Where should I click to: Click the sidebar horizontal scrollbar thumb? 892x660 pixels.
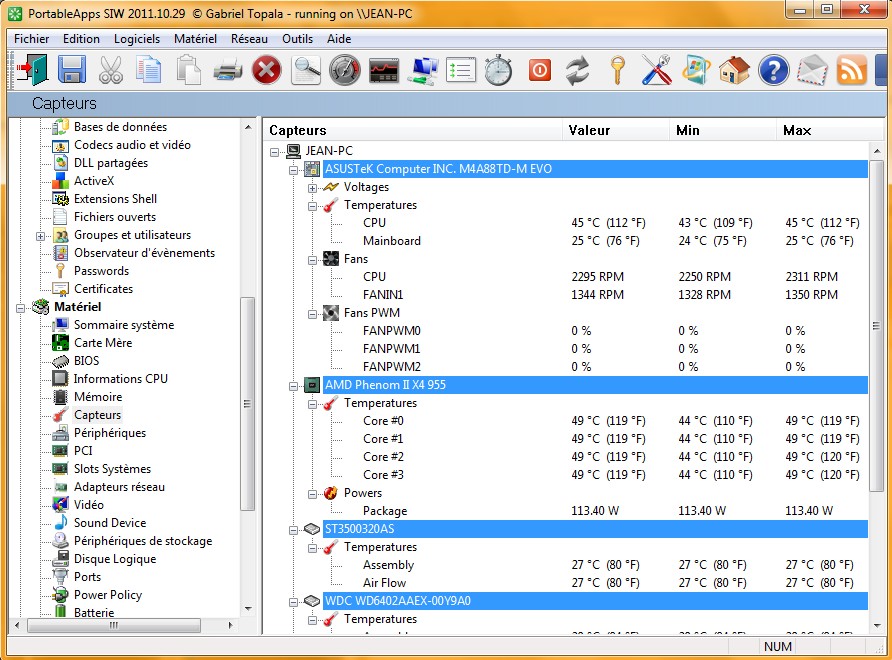(x=114, y=625)
